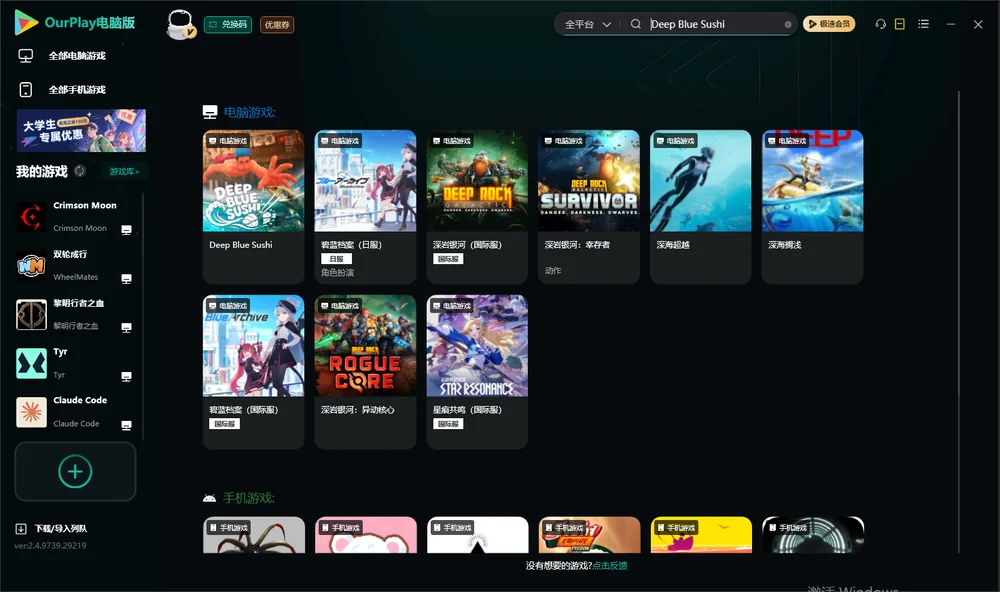Select the Deep Blue Sushi game card
This screenshot has height=592, width=1000.
pos(253,207)
